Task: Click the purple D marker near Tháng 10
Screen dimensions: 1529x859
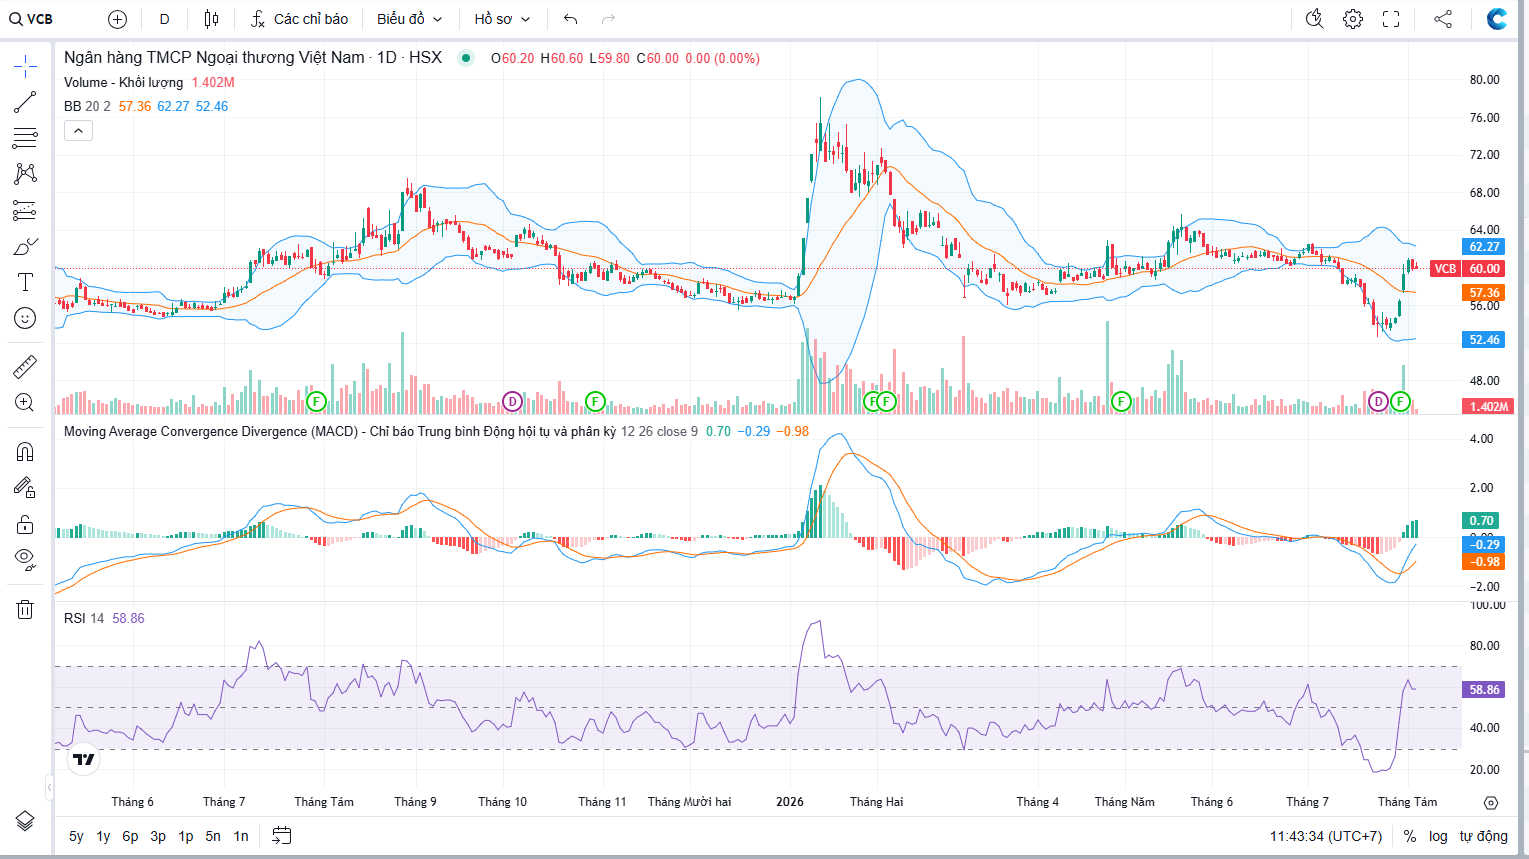Action: point(512,401)
